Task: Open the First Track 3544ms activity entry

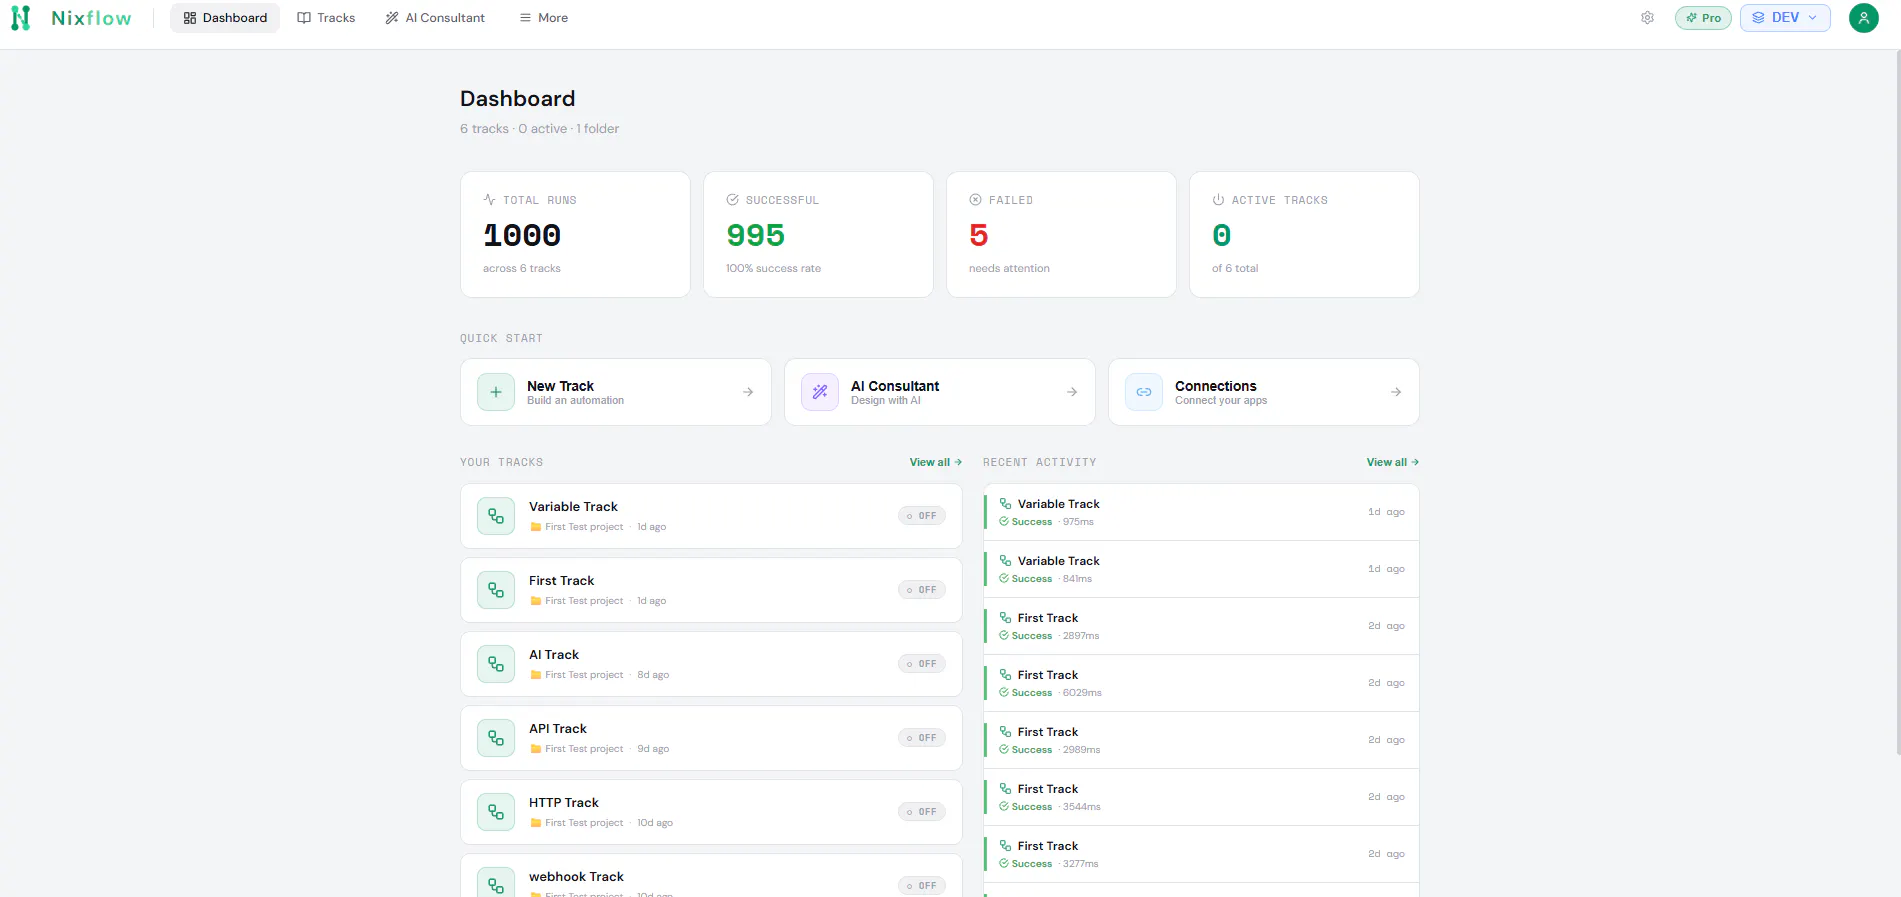Action: coord(1201,797)
